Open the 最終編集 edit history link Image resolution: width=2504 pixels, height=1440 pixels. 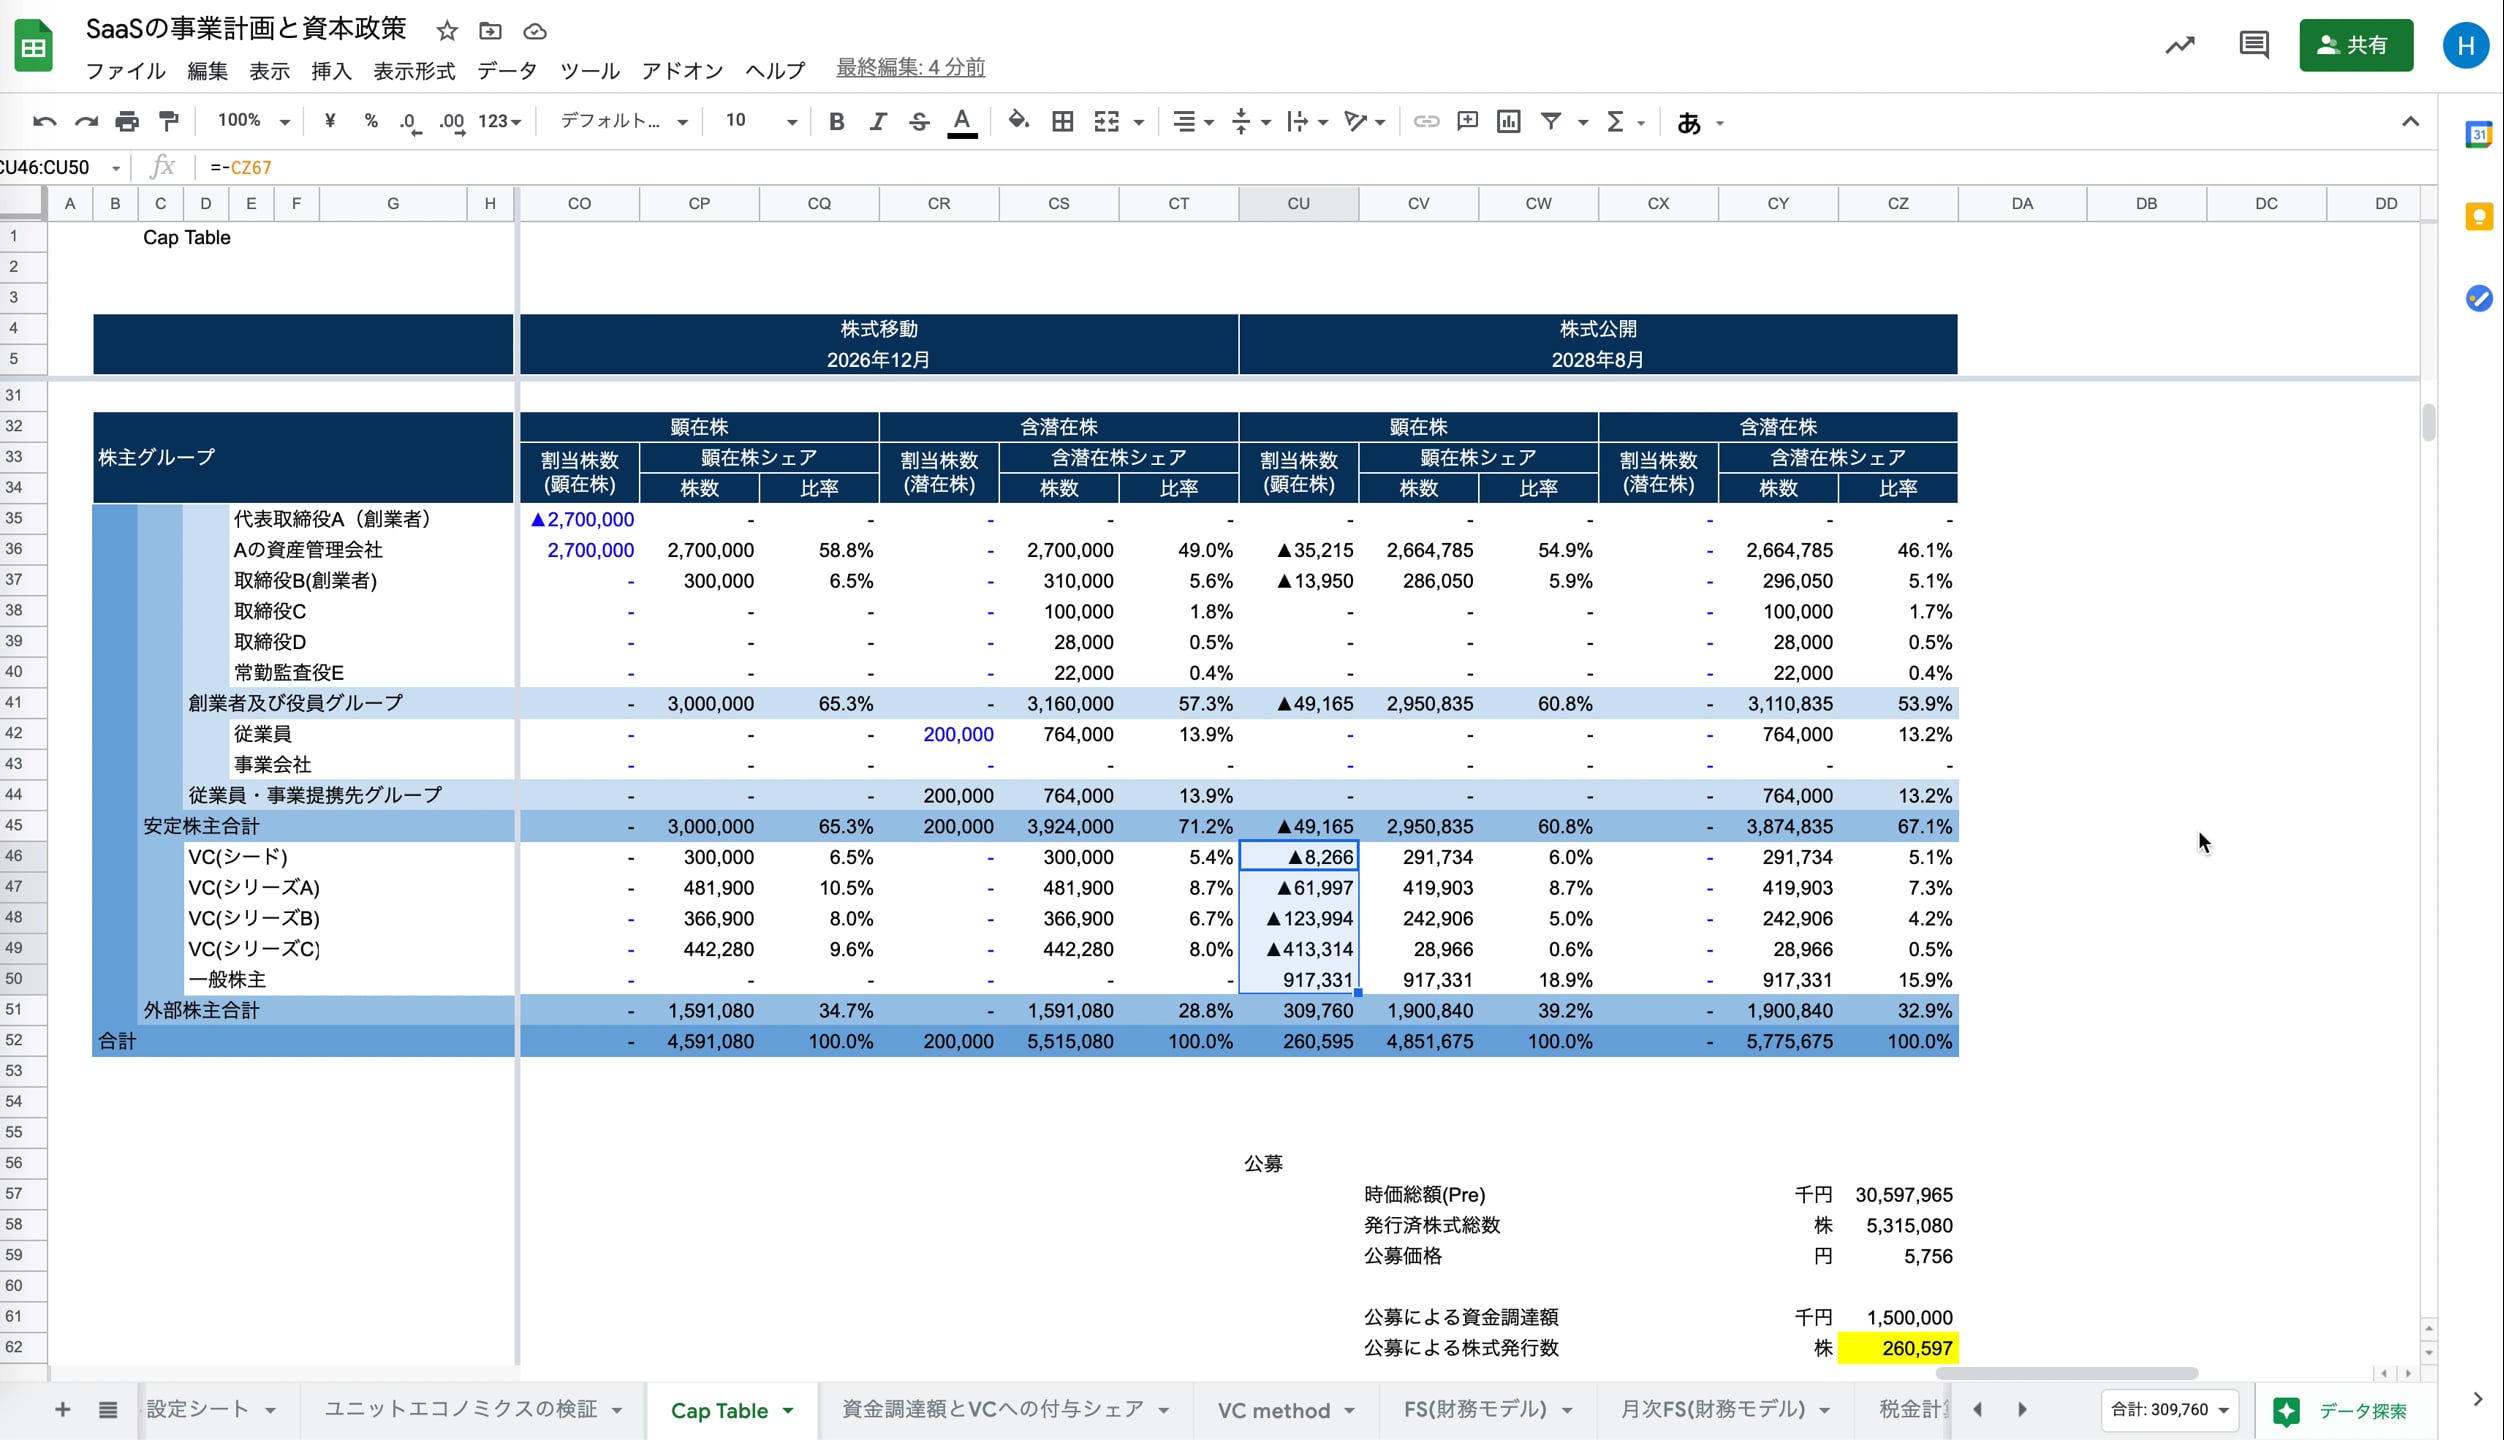[x=910, y=68]
